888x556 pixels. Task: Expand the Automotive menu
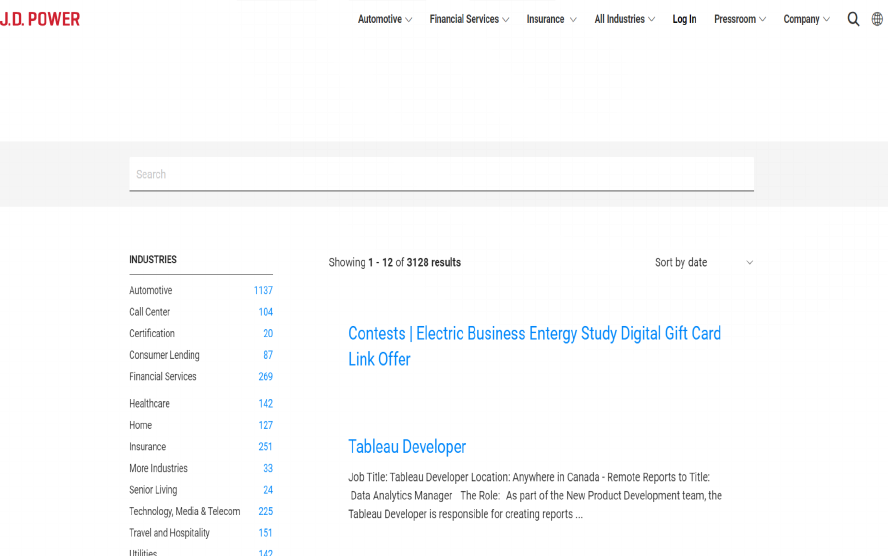pyautogui.click(x=385, y=19)
